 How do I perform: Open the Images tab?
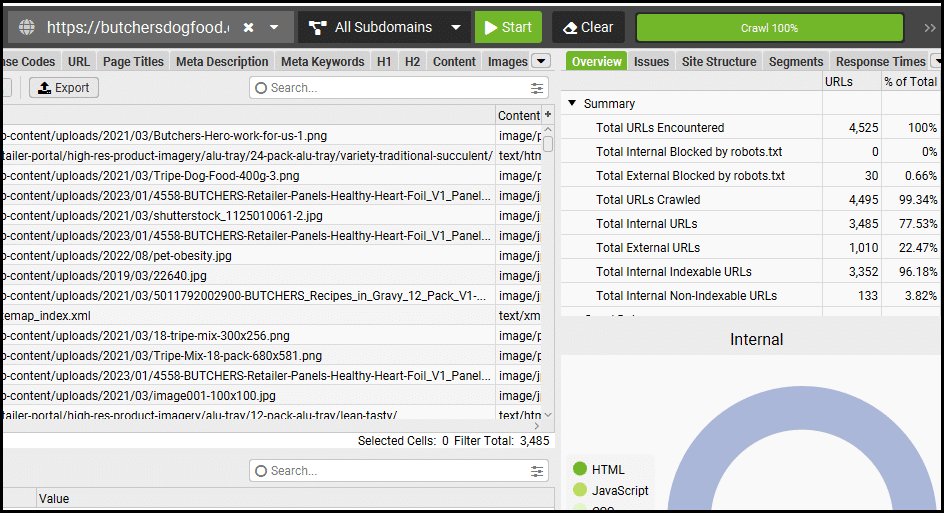pos(508,61)
